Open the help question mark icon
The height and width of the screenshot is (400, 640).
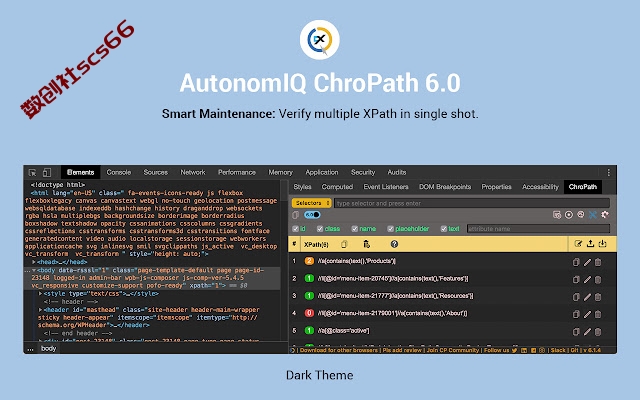tap(394, 244)
